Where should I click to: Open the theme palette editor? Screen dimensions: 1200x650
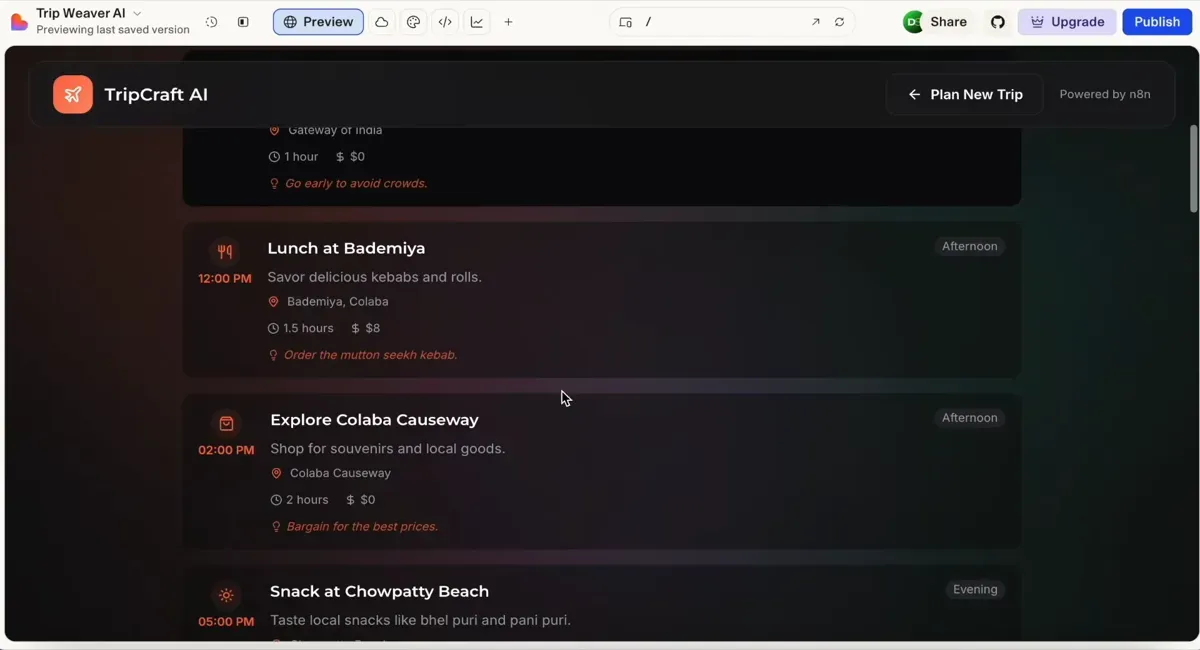tap(413, 21)
